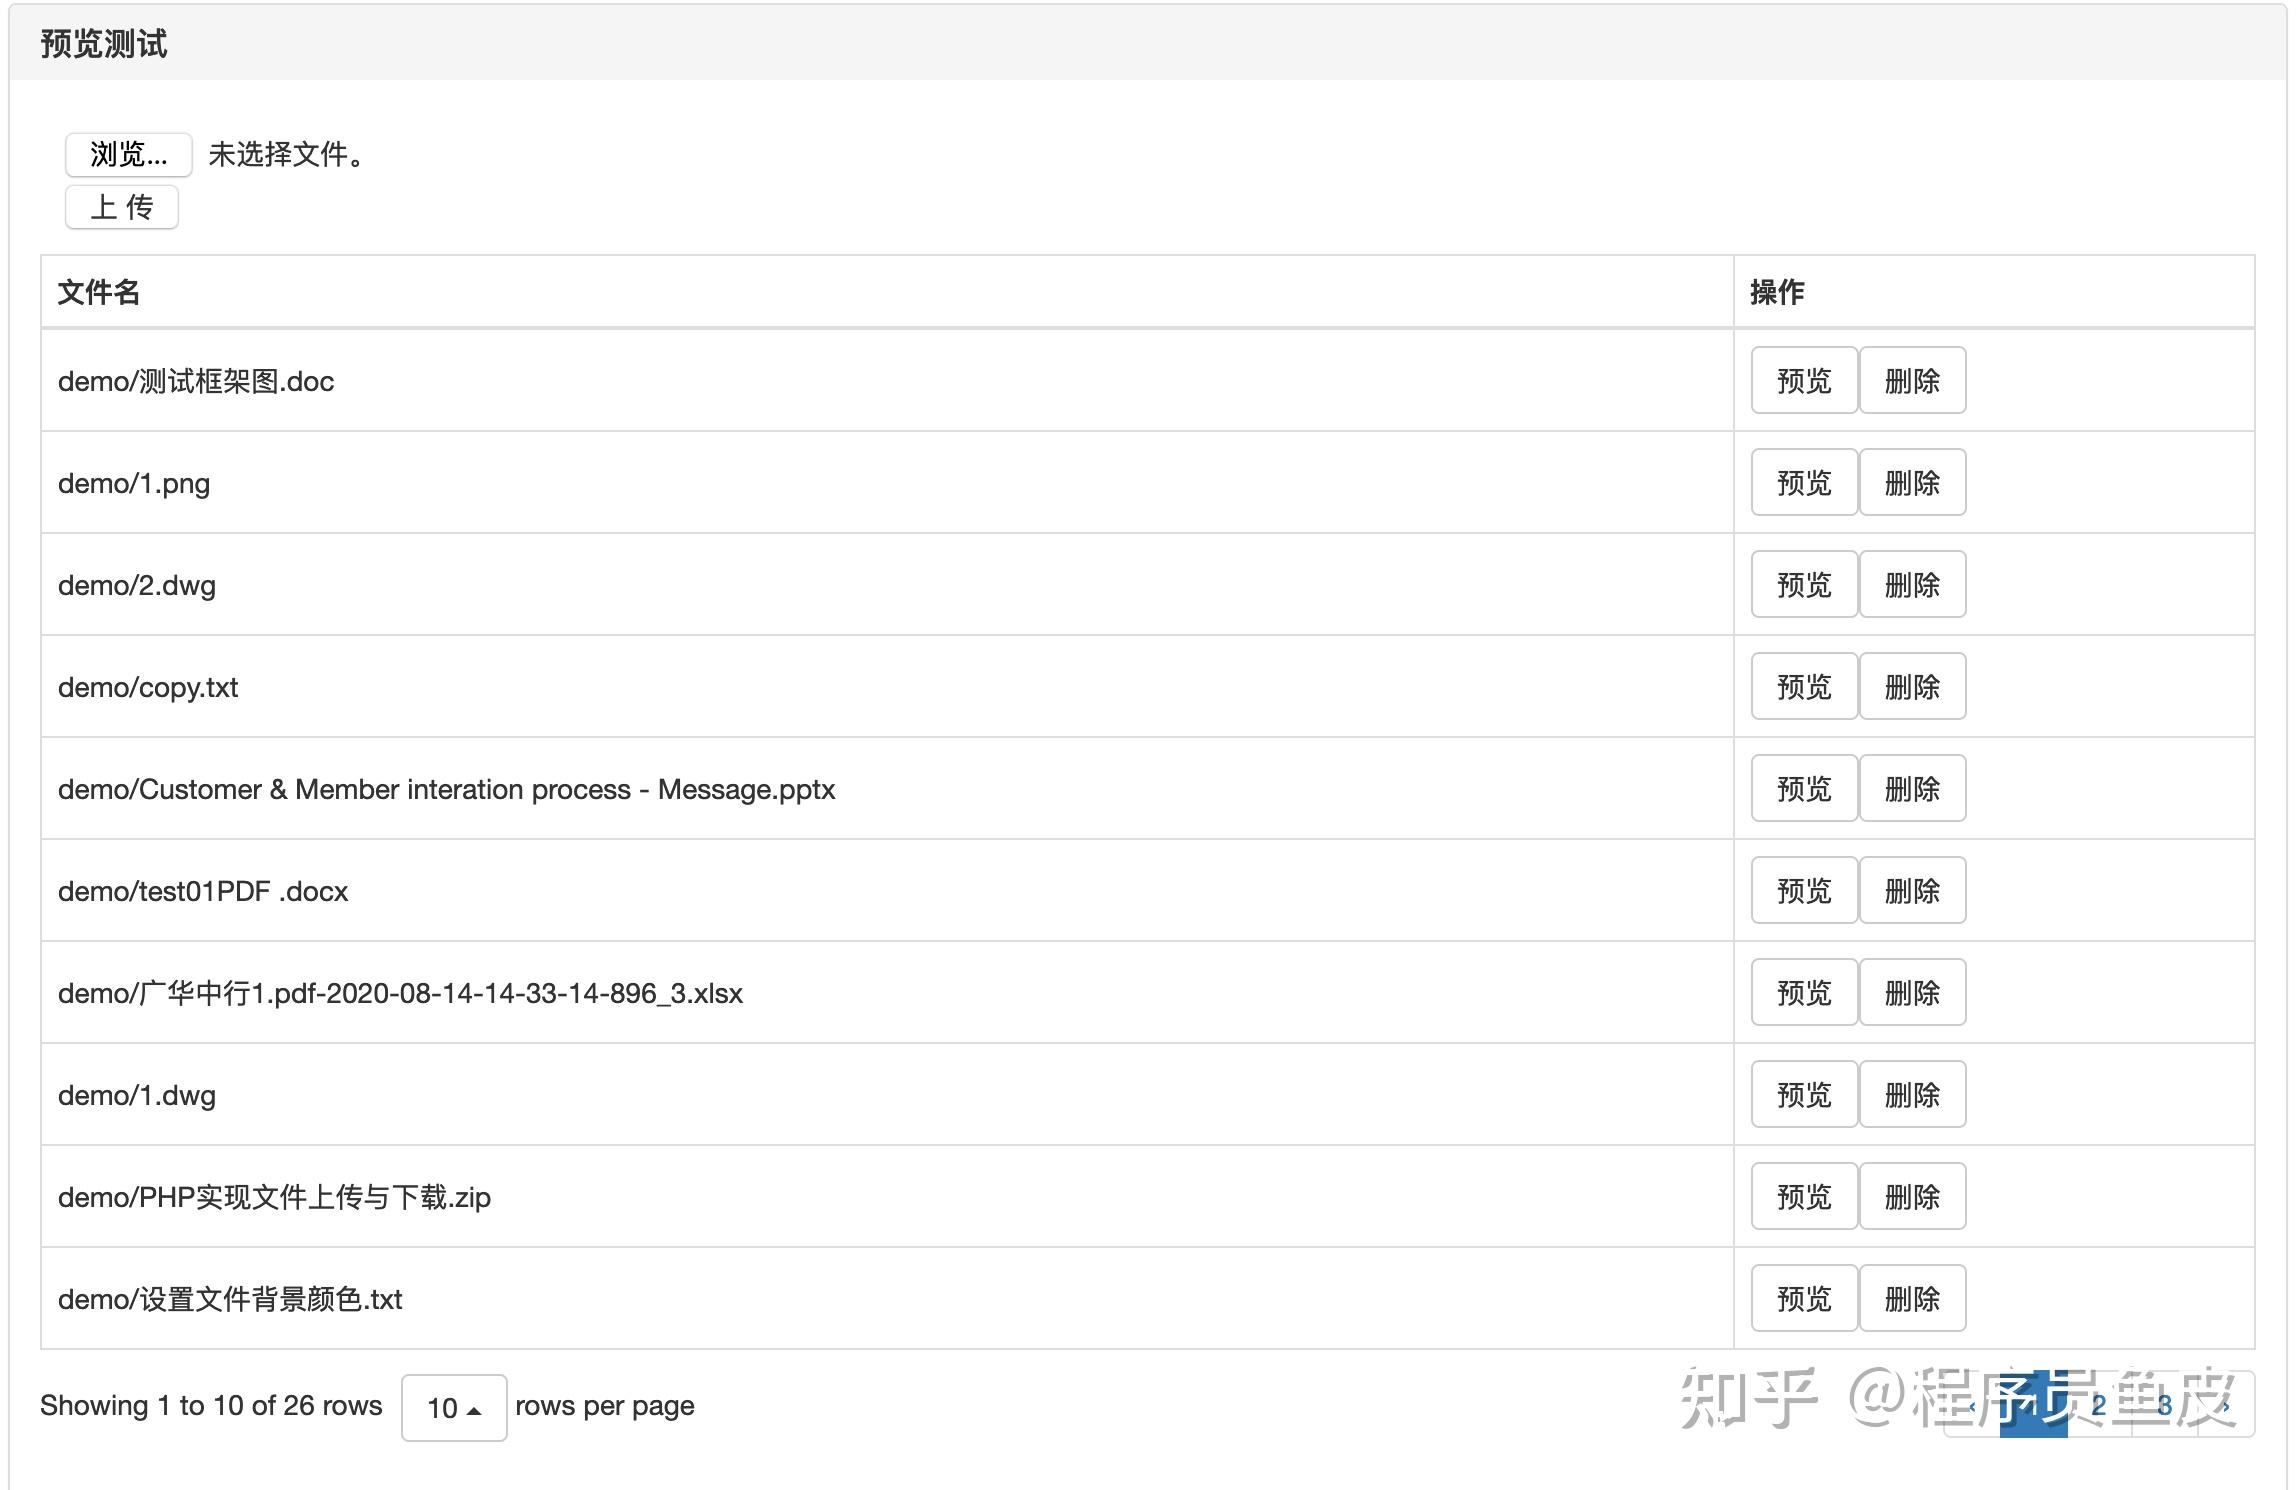Click the 浏览... file browse button

click(128, 155)
